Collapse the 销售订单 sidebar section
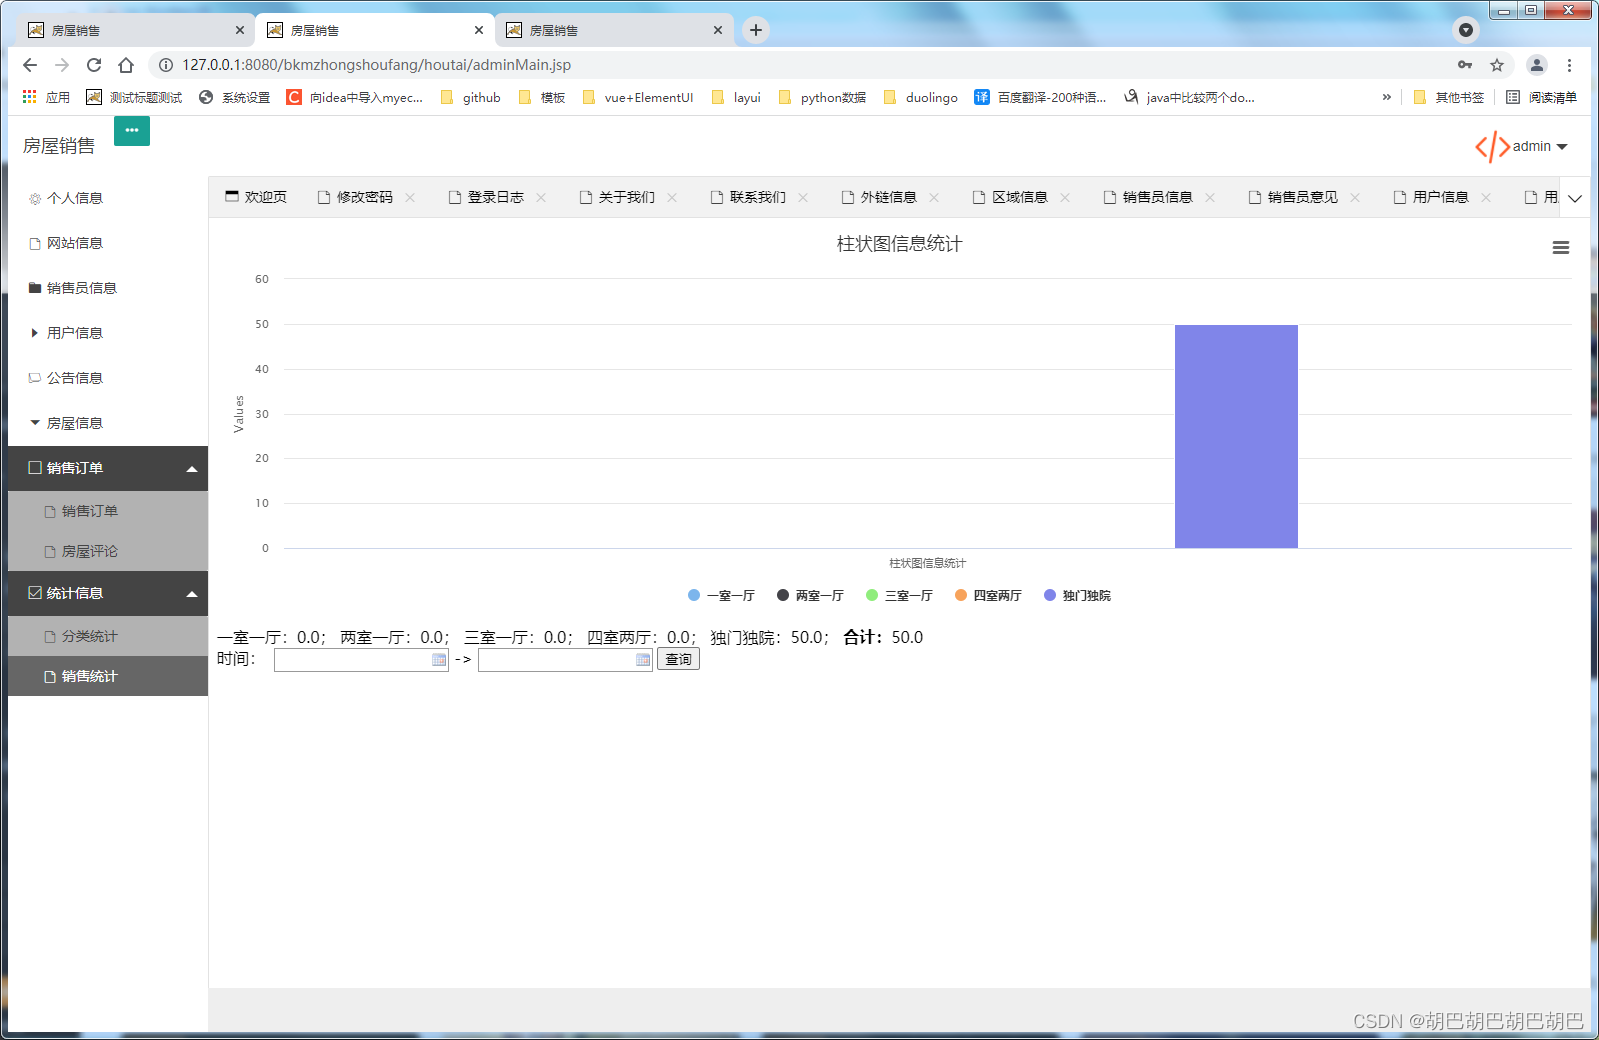The width and height of the screenshot is (1599, 1040). (108, 468)
